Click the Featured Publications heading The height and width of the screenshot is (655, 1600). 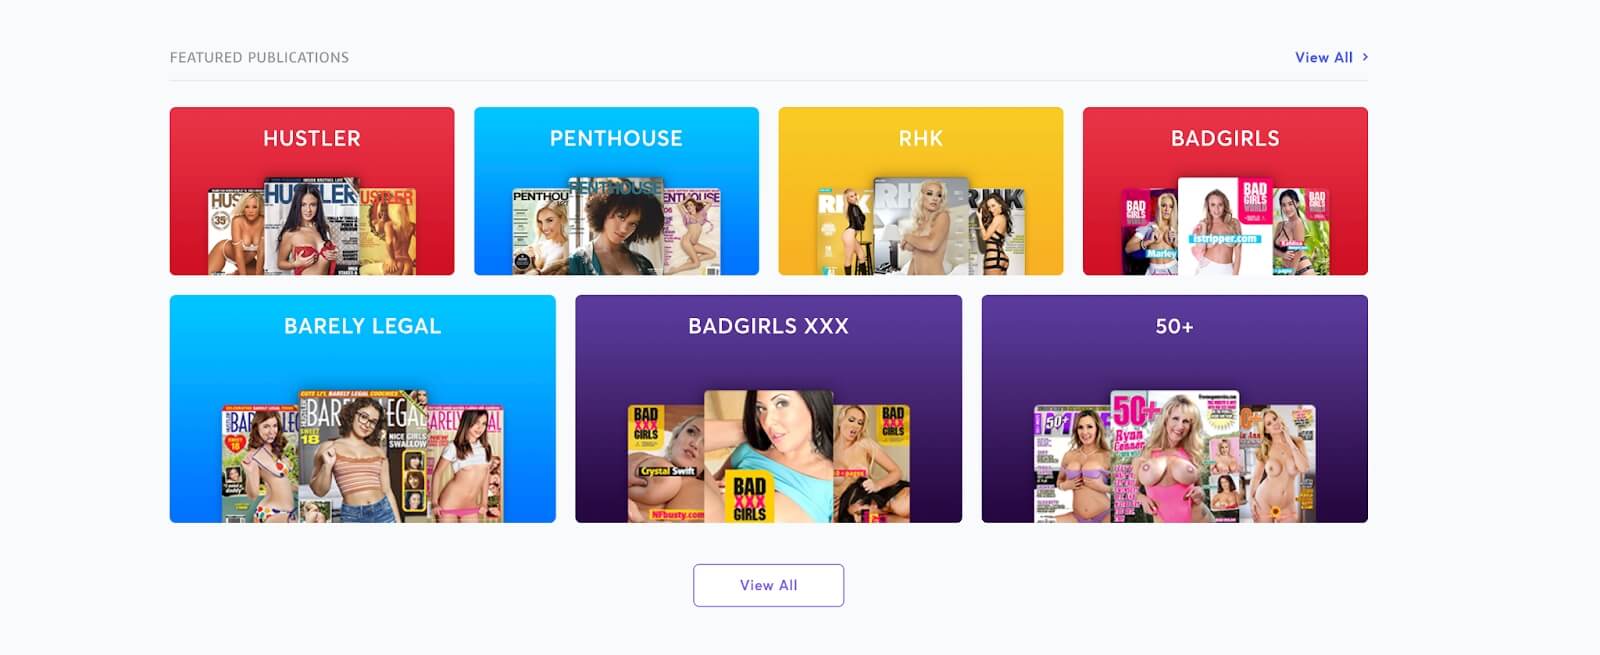point(259,57)
